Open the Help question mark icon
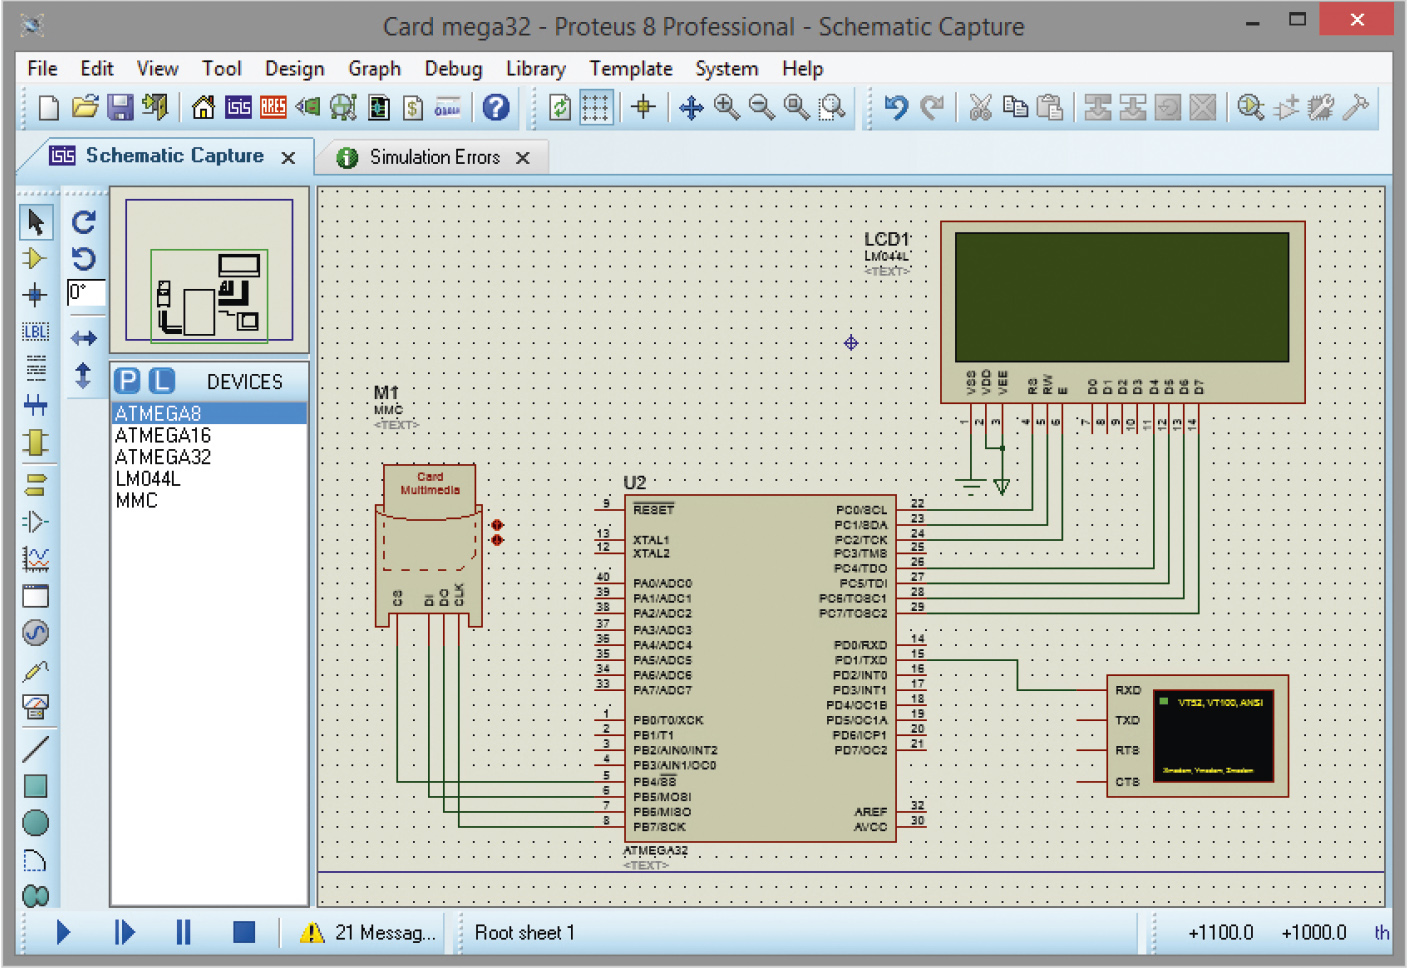The image size is (1410, 970). pos(496,107)
